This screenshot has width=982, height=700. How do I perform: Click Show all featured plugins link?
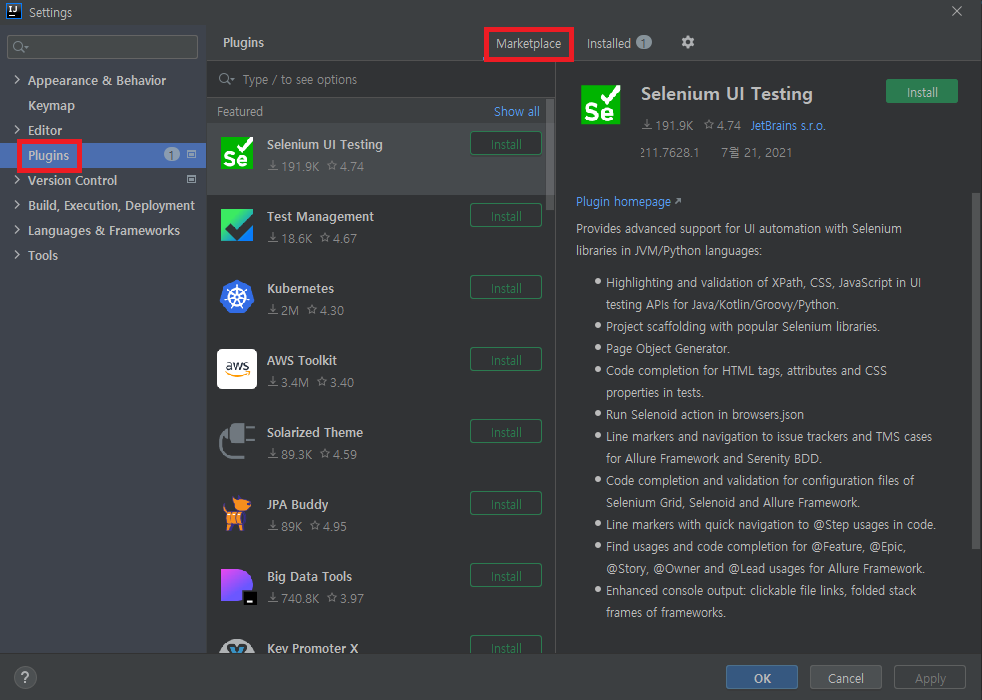pos(517,111)
